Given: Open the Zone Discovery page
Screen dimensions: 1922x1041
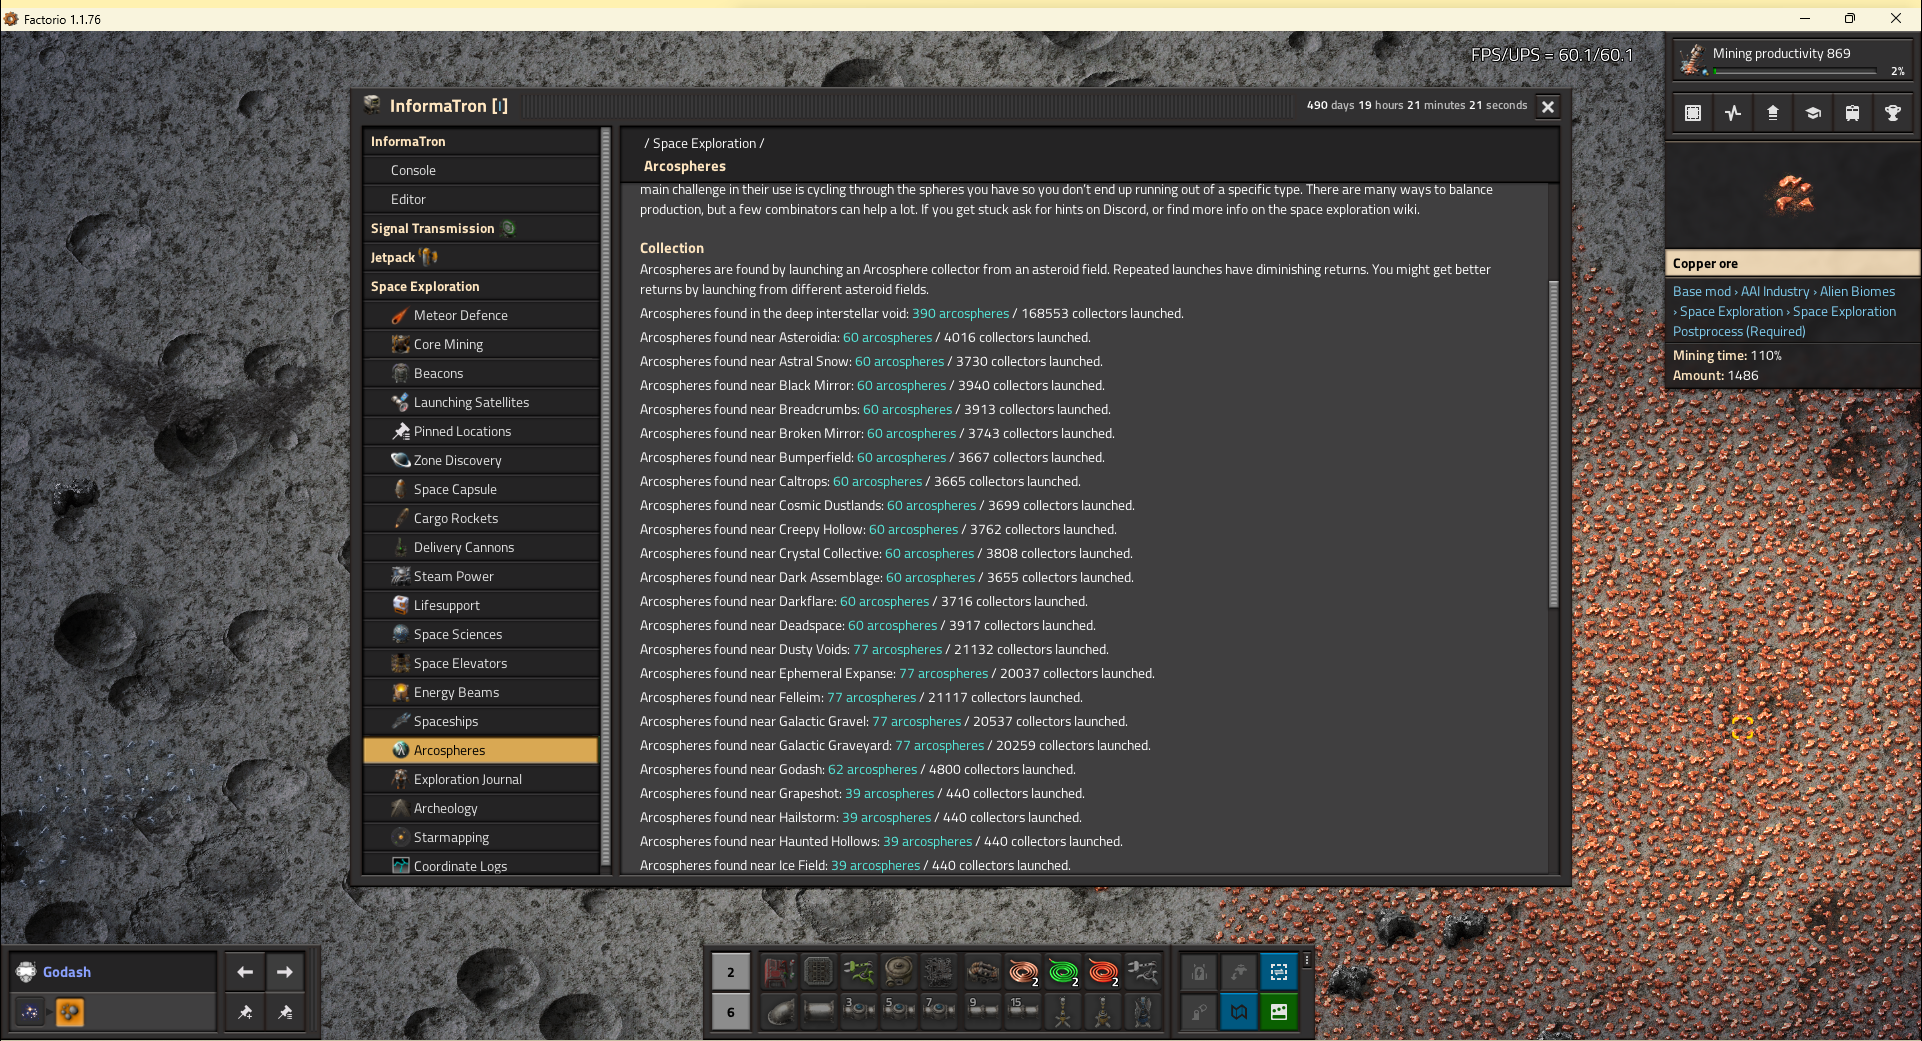Looking at the screenshot, I should (481, 460).
